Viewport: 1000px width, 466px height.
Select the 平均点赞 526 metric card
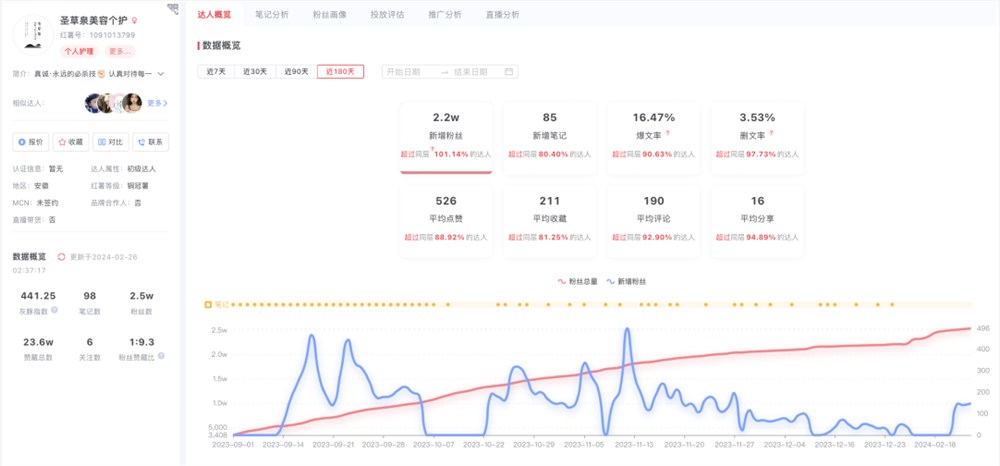pos(446,221)
